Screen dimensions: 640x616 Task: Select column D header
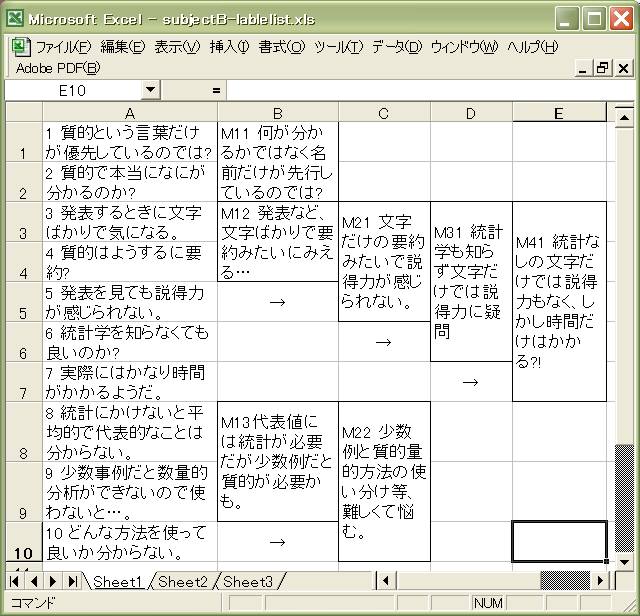[471, 113]
